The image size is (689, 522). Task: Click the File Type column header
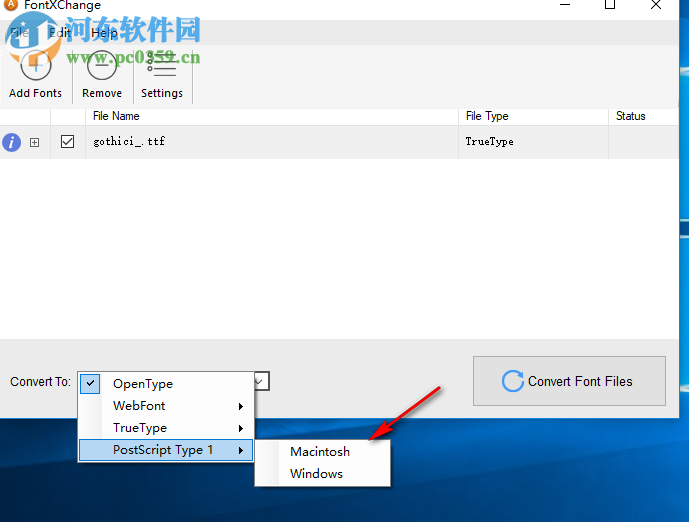pos(533,116)
